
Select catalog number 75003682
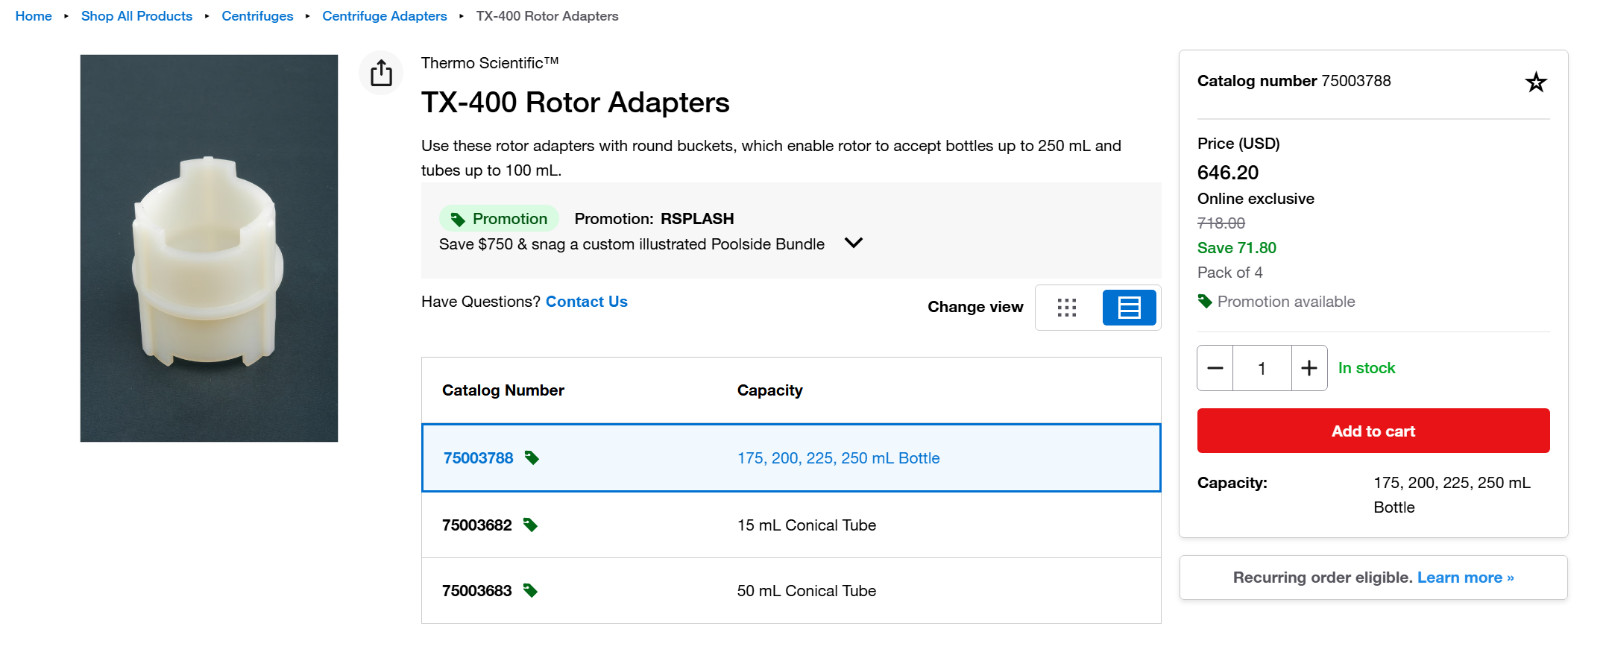click(x=477, y=525)
